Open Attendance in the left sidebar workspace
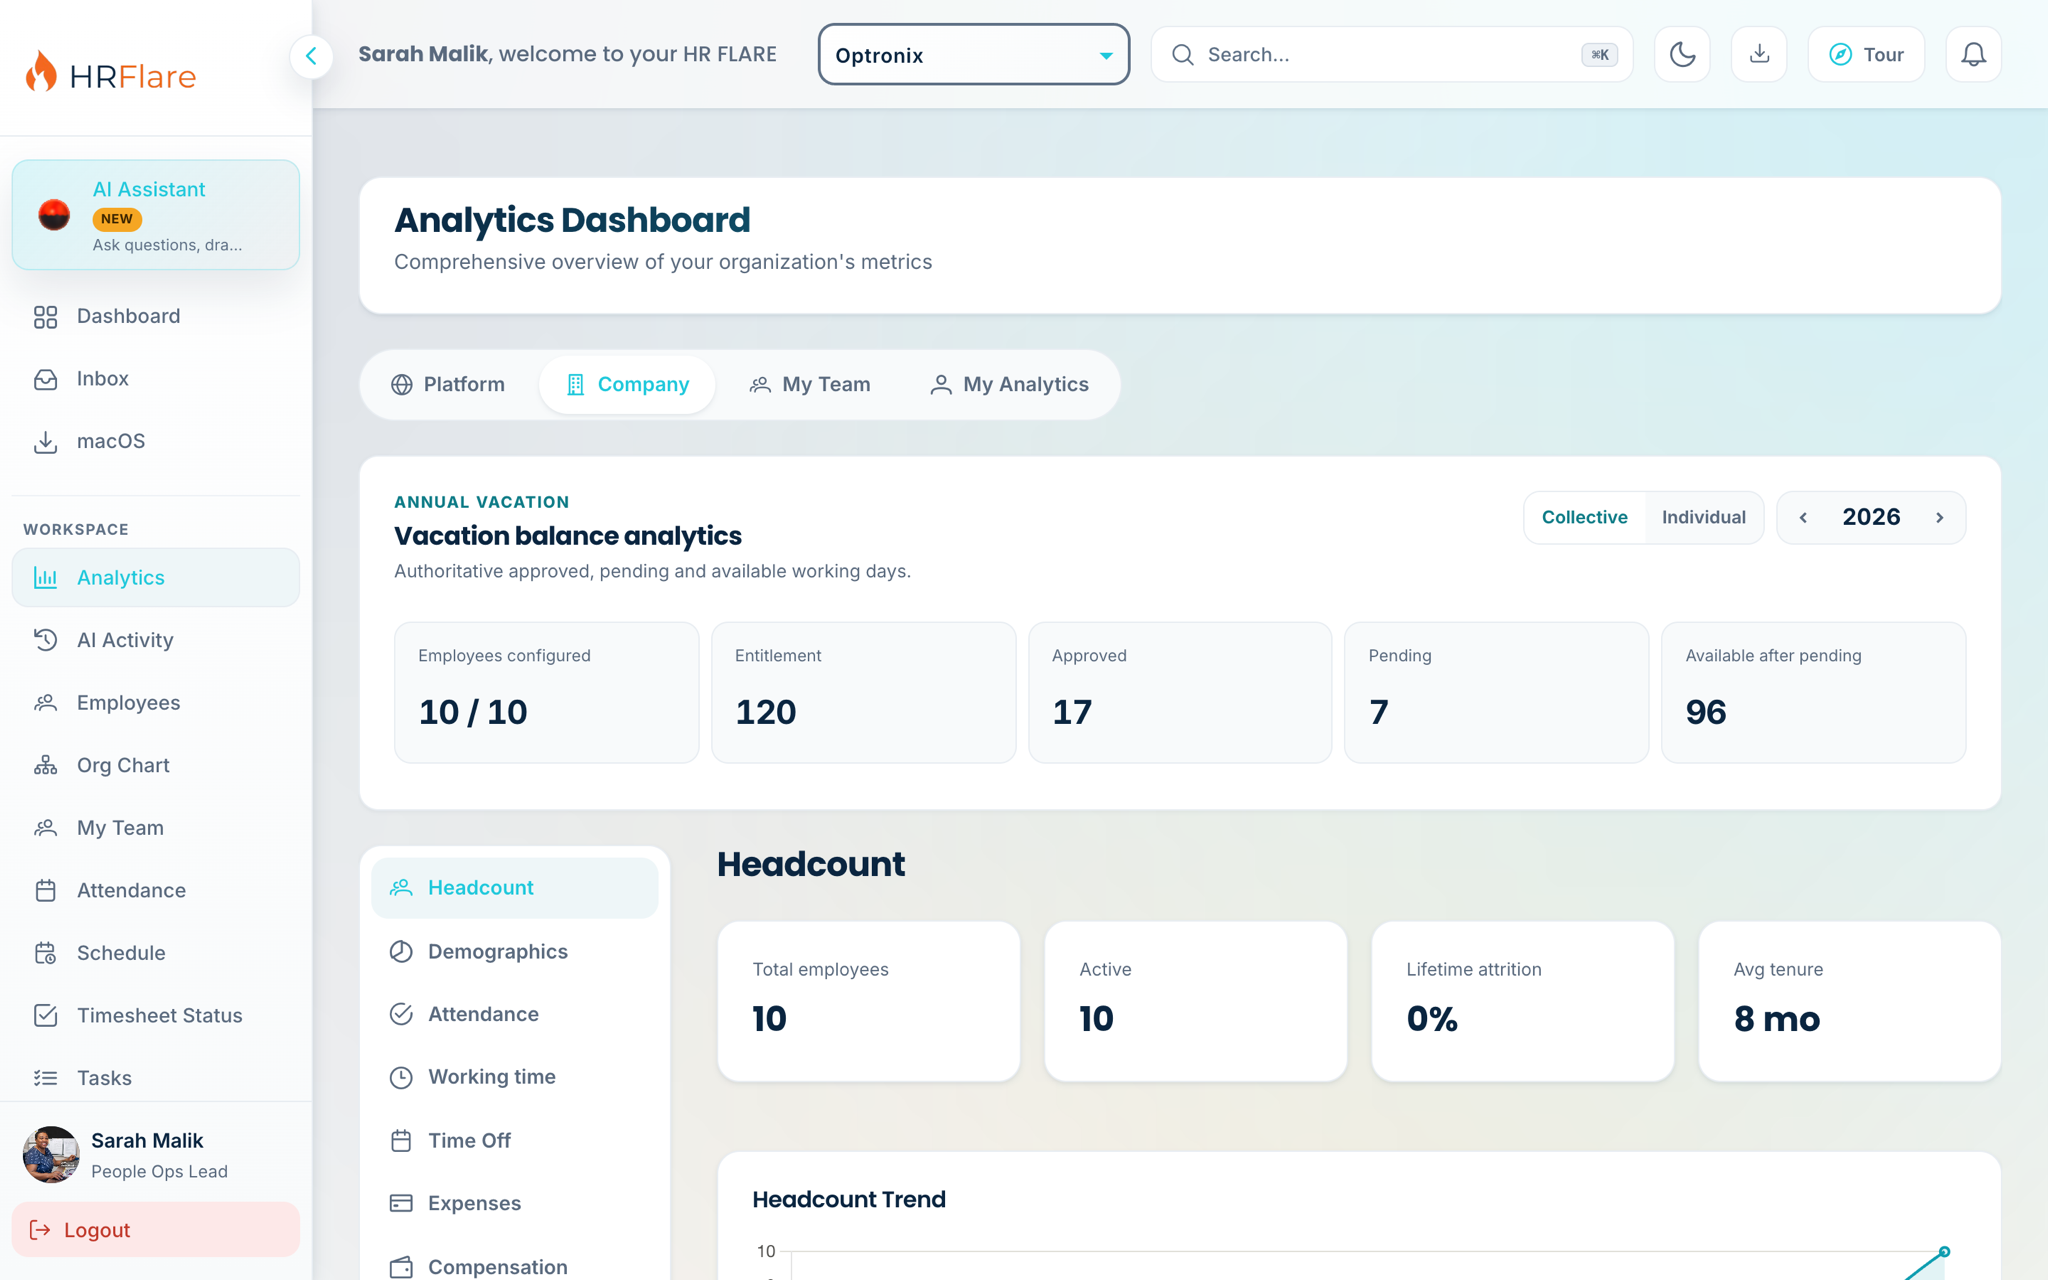Viewport: 2048px width, 1280px height. click(155, 890)
